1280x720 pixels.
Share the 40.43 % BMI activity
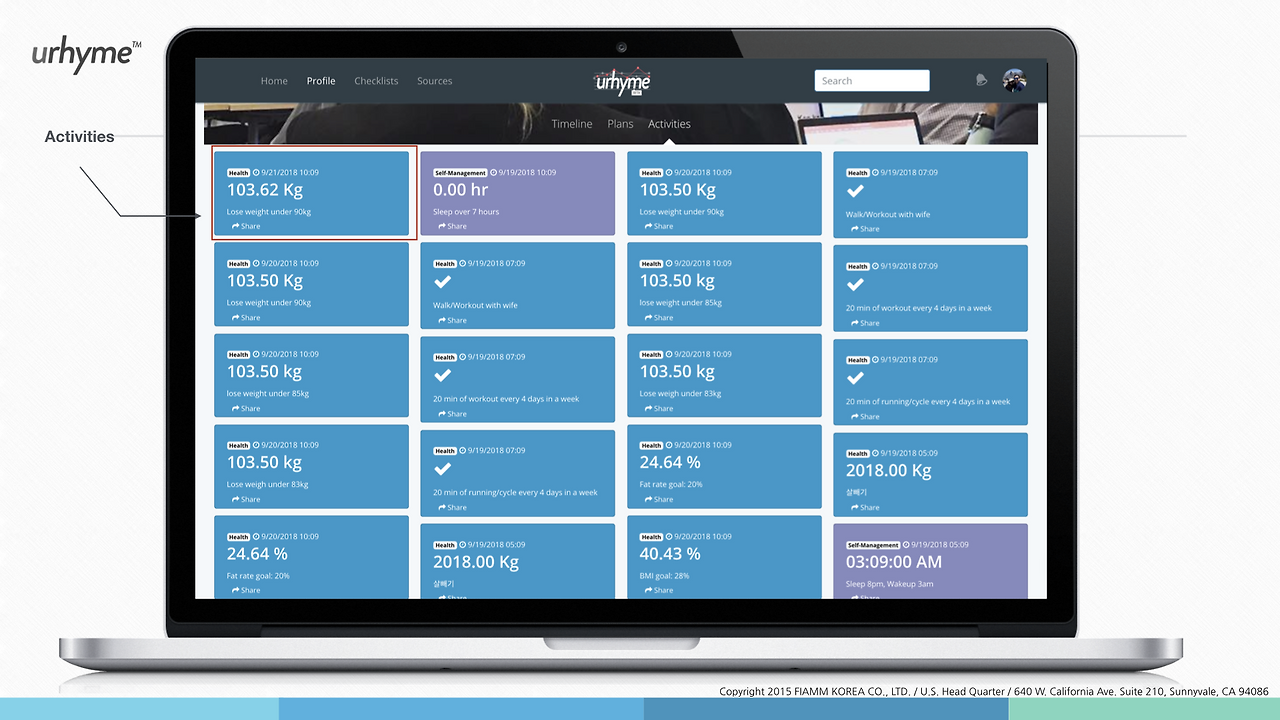pyautogui.click(x=660, y=590)
